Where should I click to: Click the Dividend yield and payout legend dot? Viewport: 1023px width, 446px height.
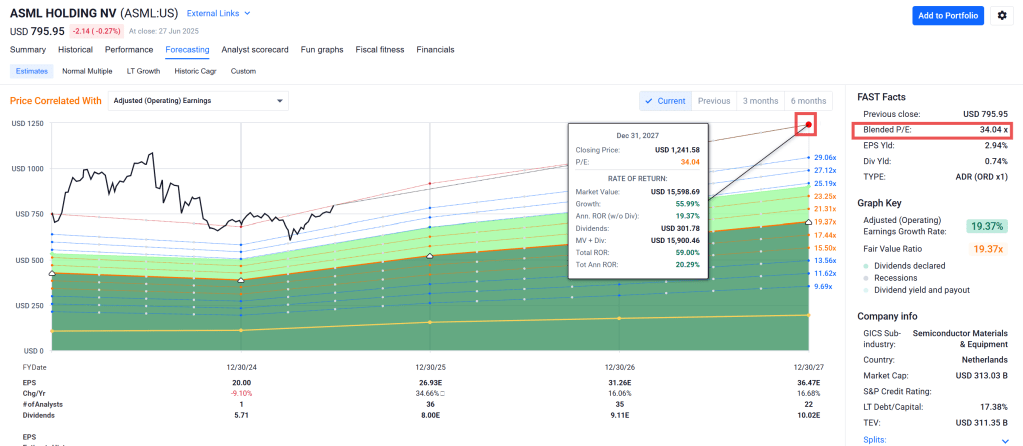[865, 290]
